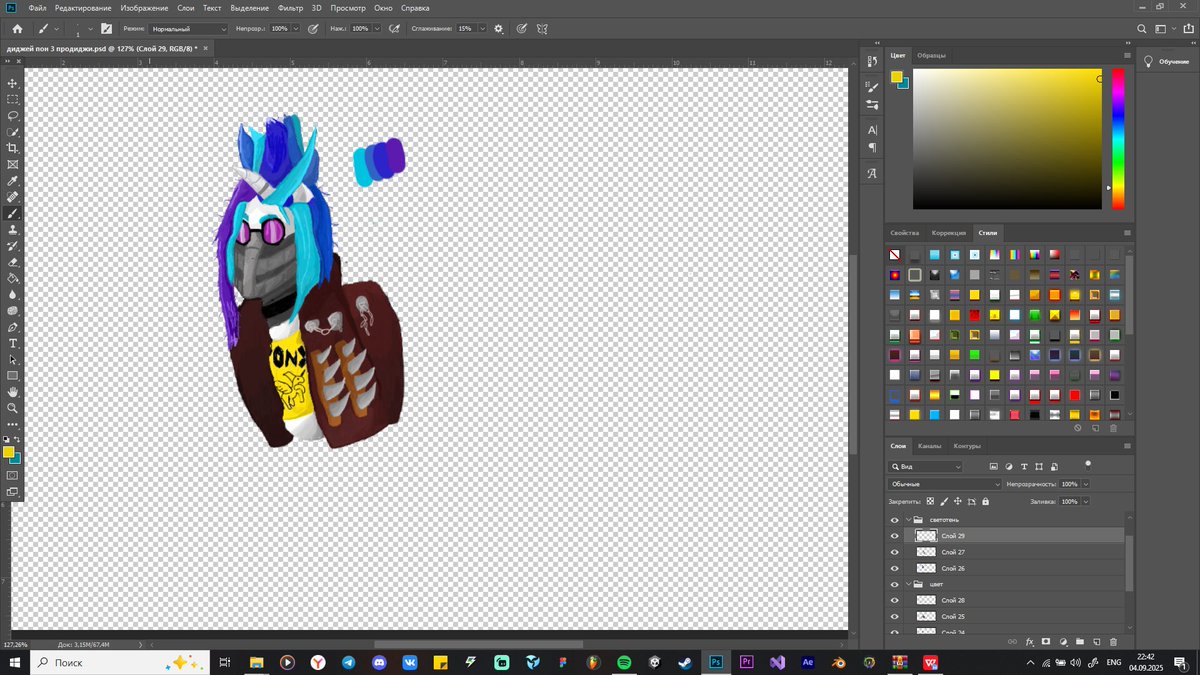1200x675 pixels.
Task: Open the Фильтр menu
Action: tap(290, 8)
